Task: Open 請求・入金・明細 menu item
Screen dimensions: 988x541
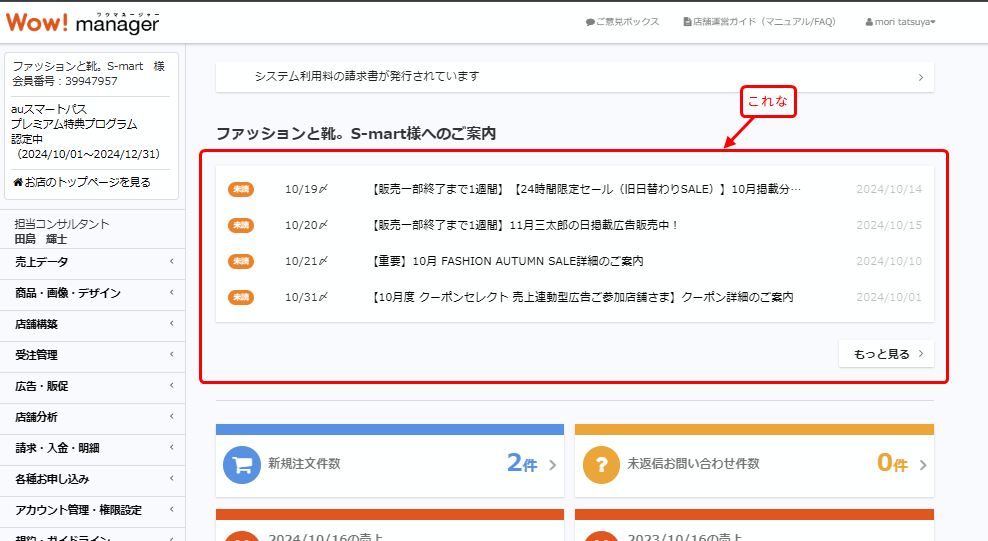Action: pyautogui.click(x=92, y=448)
